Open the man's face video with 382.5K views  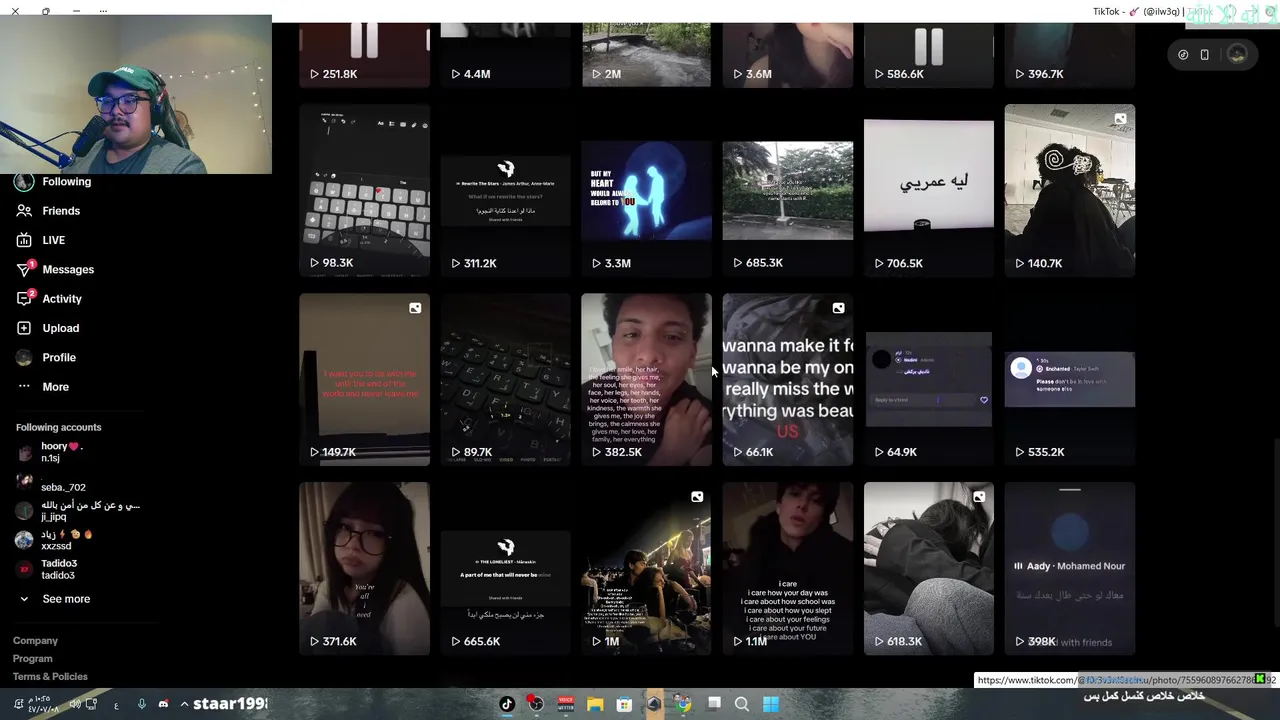(646, 379)
